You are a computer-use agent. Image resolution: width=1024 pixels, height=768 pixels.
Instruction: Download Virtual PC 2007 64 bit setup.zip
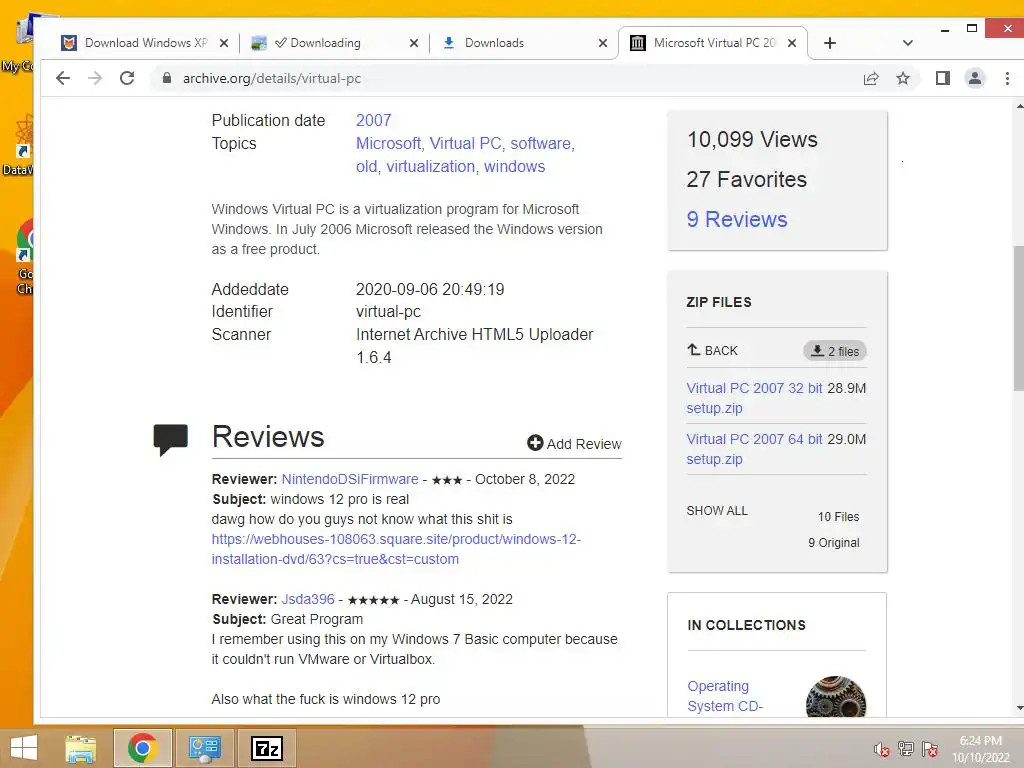[x=754, y=449]
